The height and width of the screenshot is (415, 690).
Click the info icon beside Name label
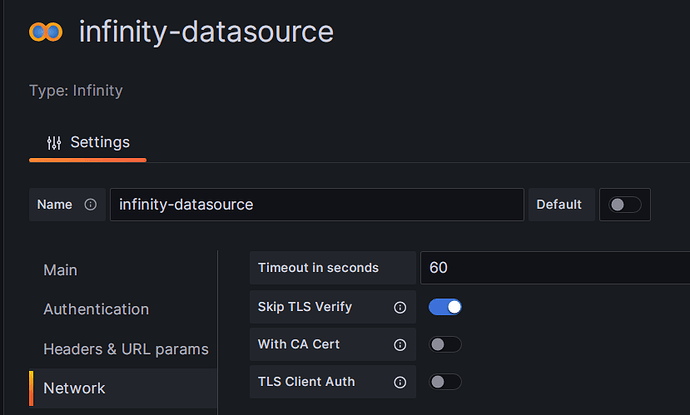pyautogui.click(x=90, y=204)
